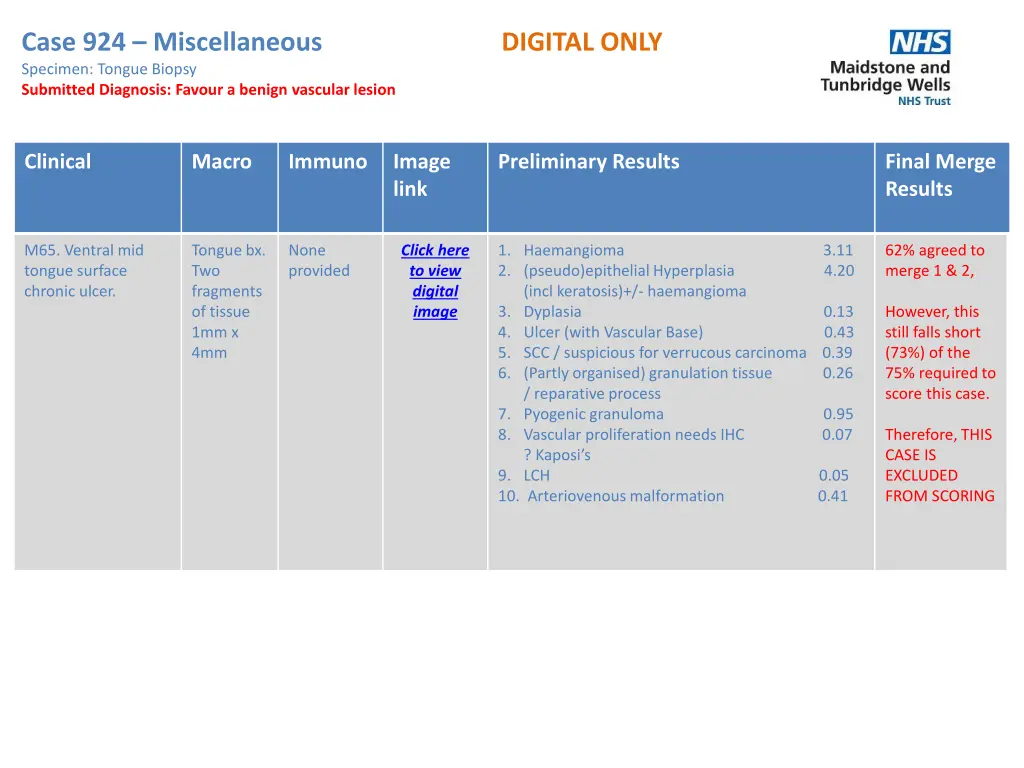Click '(incl keratosis)+/- haemangioma' line
The height and width of the screenshot is (768, 1024).
pos(635,291)
